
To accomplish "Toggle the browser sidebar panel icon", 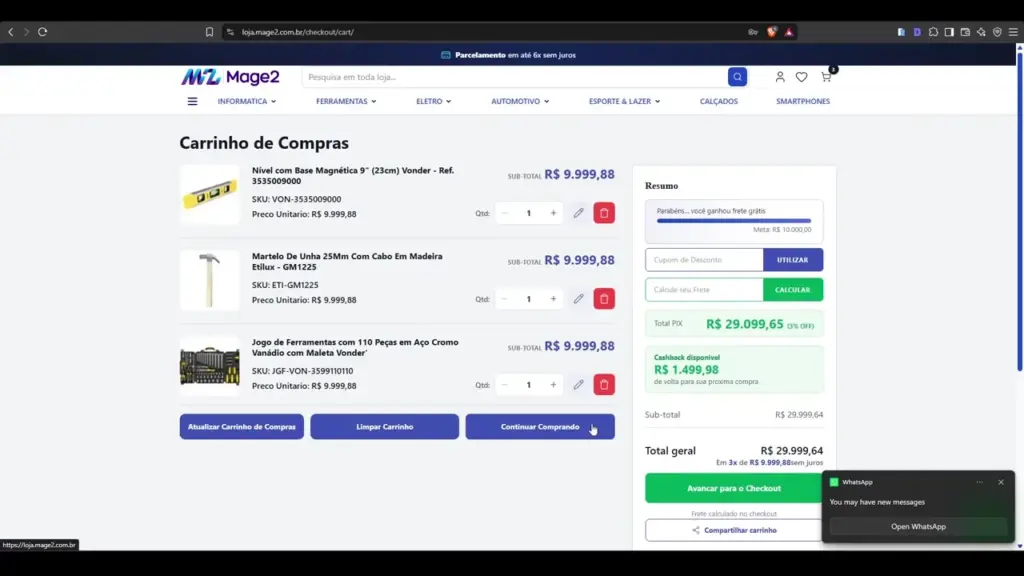I will tap(949, 31).
